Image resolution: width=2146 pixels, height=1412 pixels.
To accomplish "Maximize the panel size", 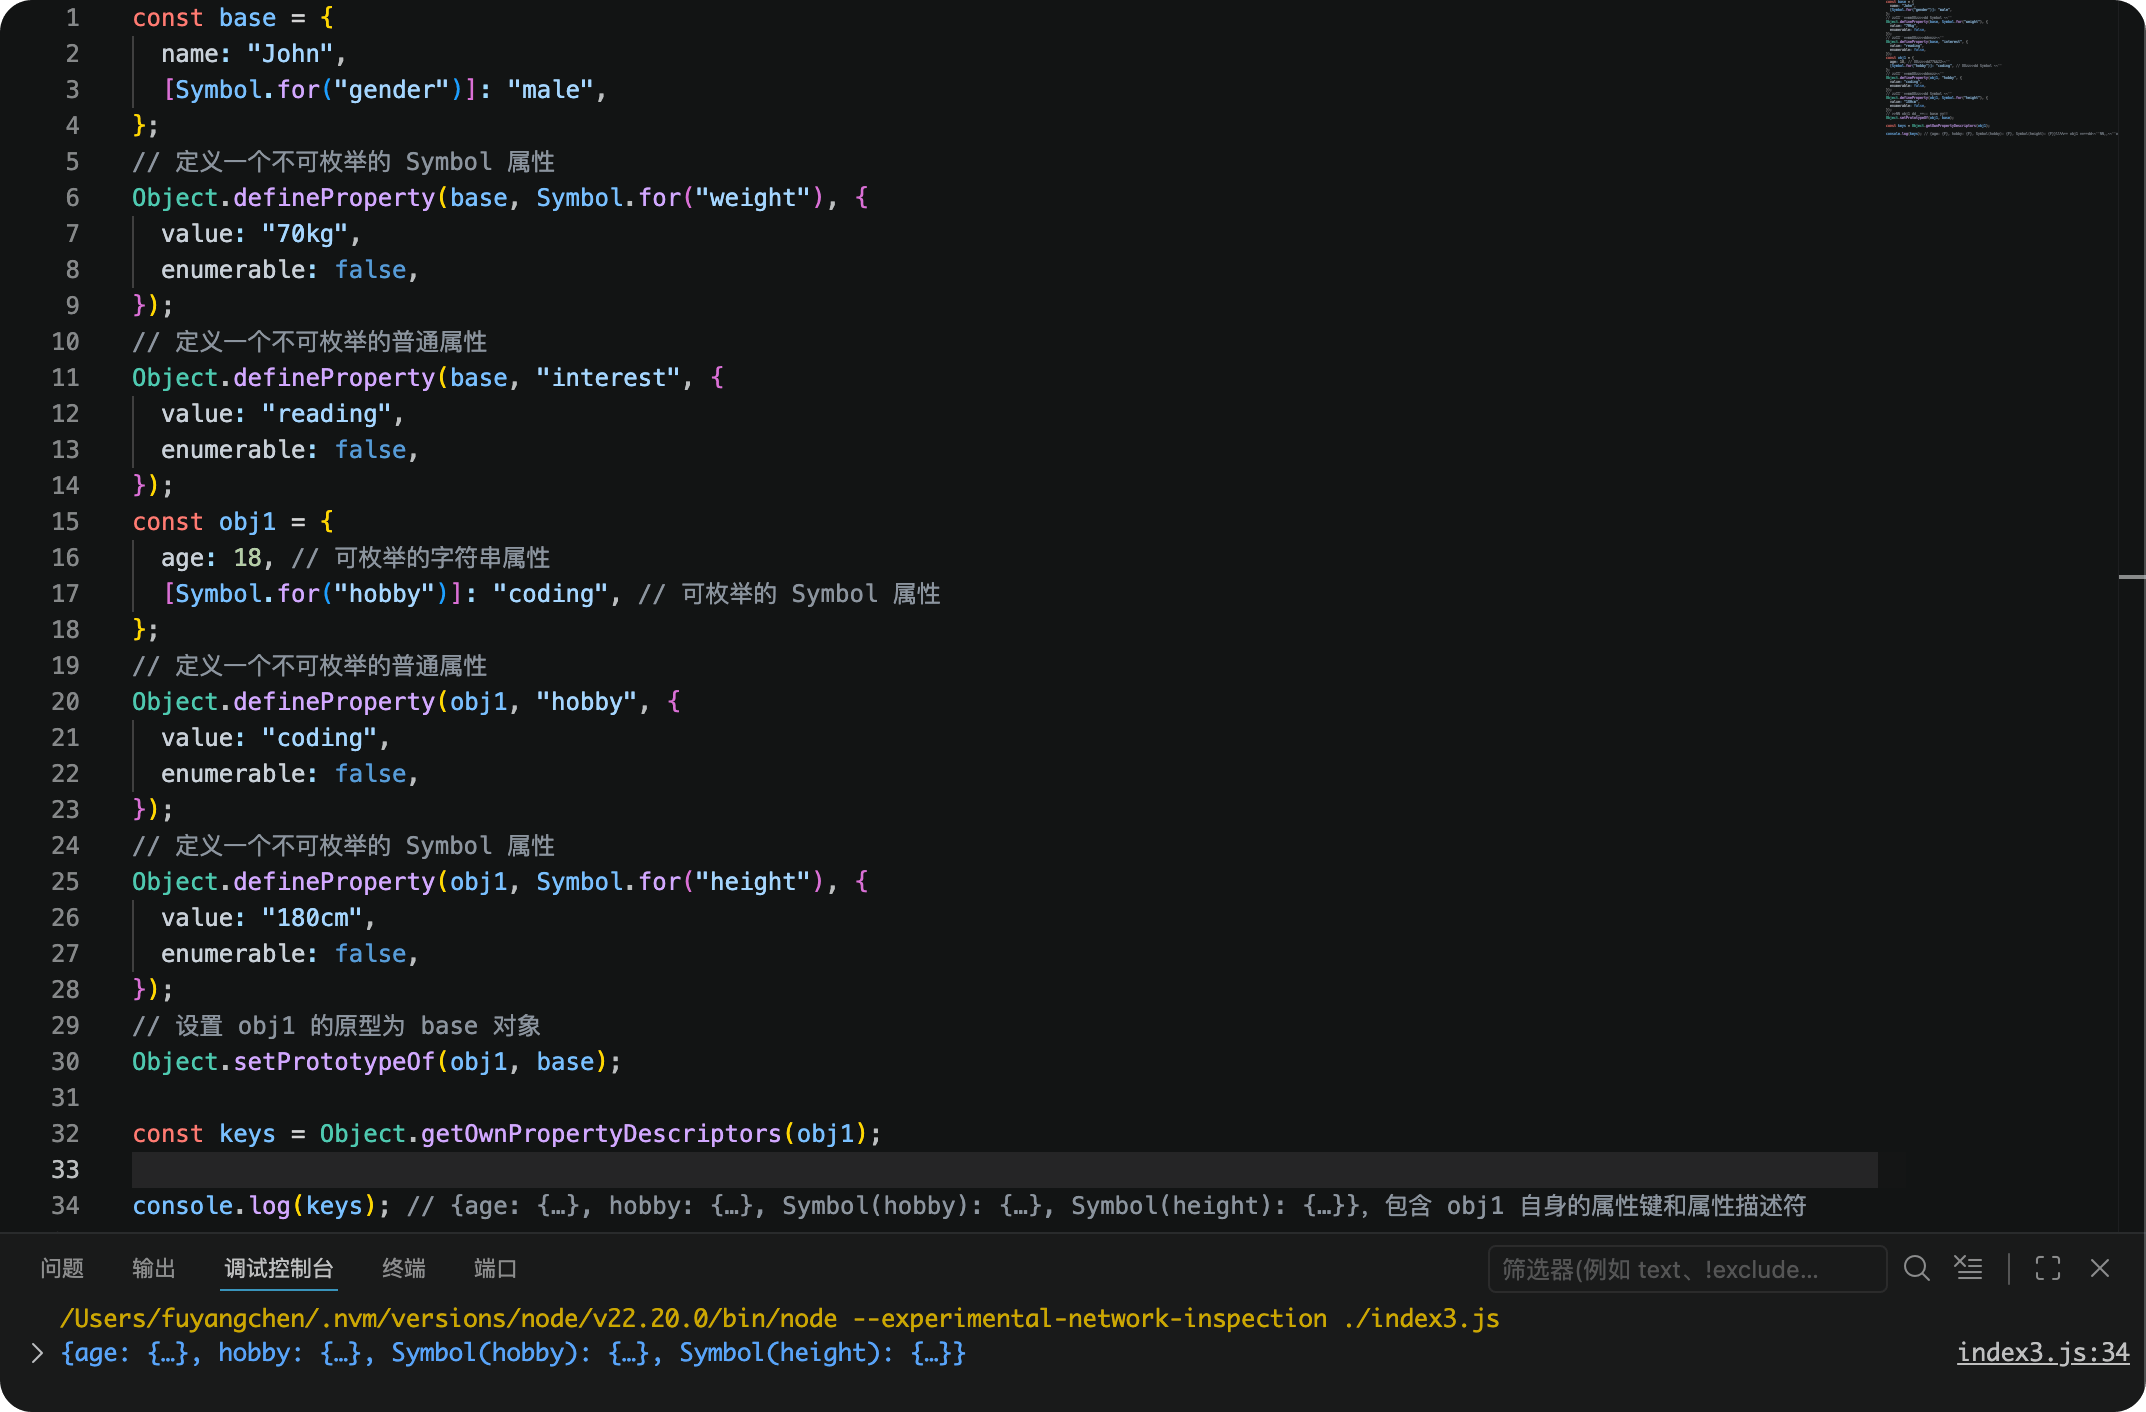I will [2048, 1269].
